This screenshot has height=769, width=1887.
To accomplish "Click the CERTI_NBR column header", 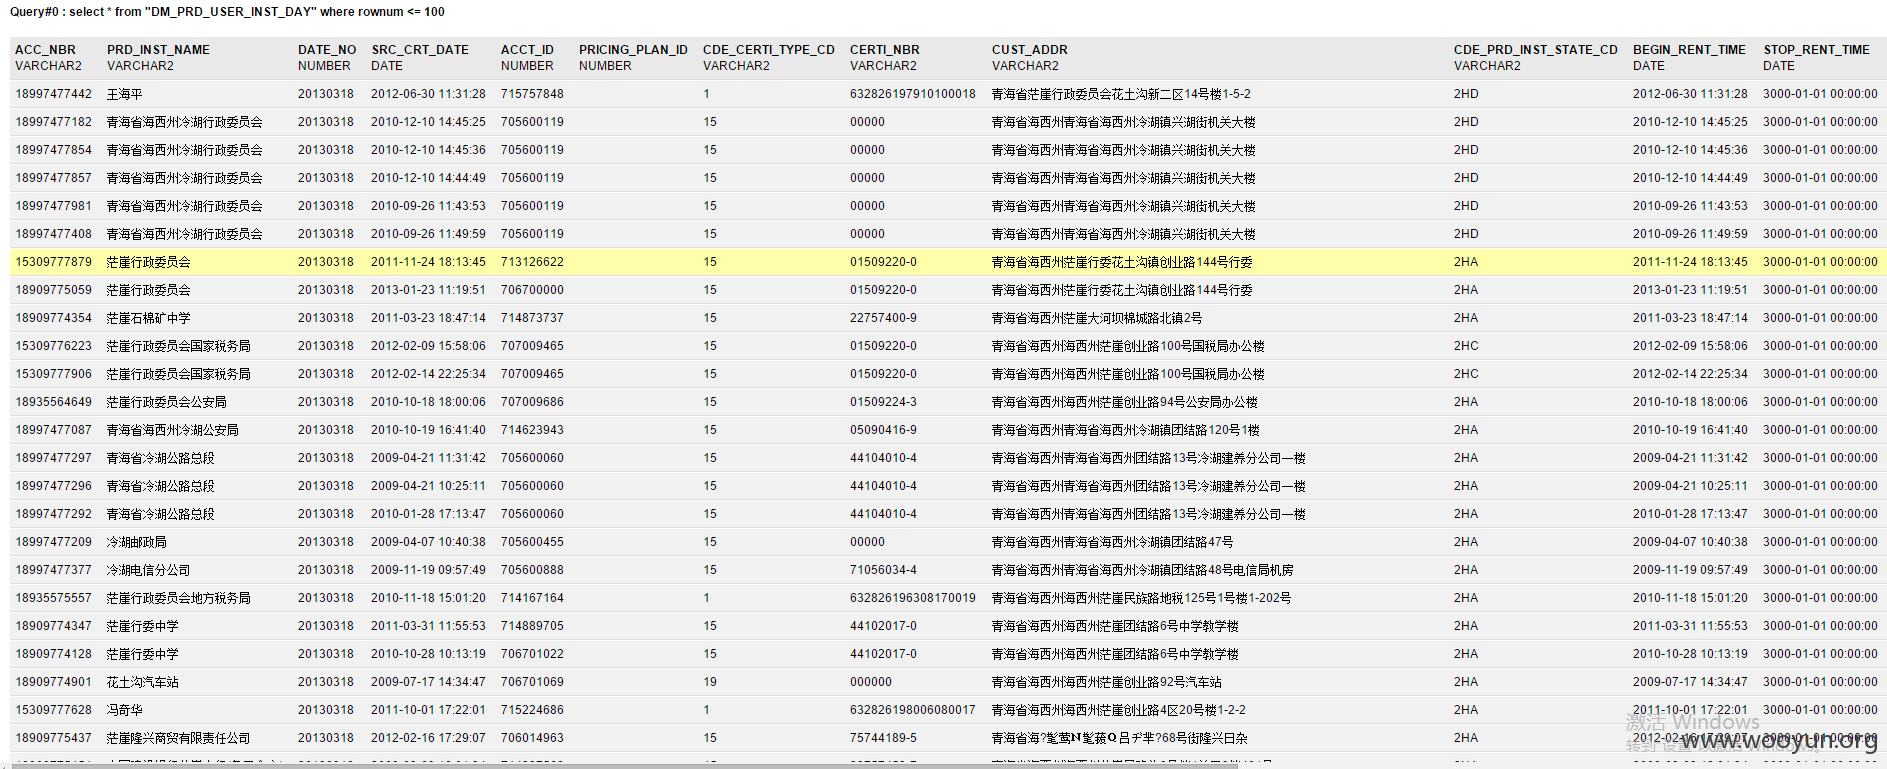I will click(885, 50).
